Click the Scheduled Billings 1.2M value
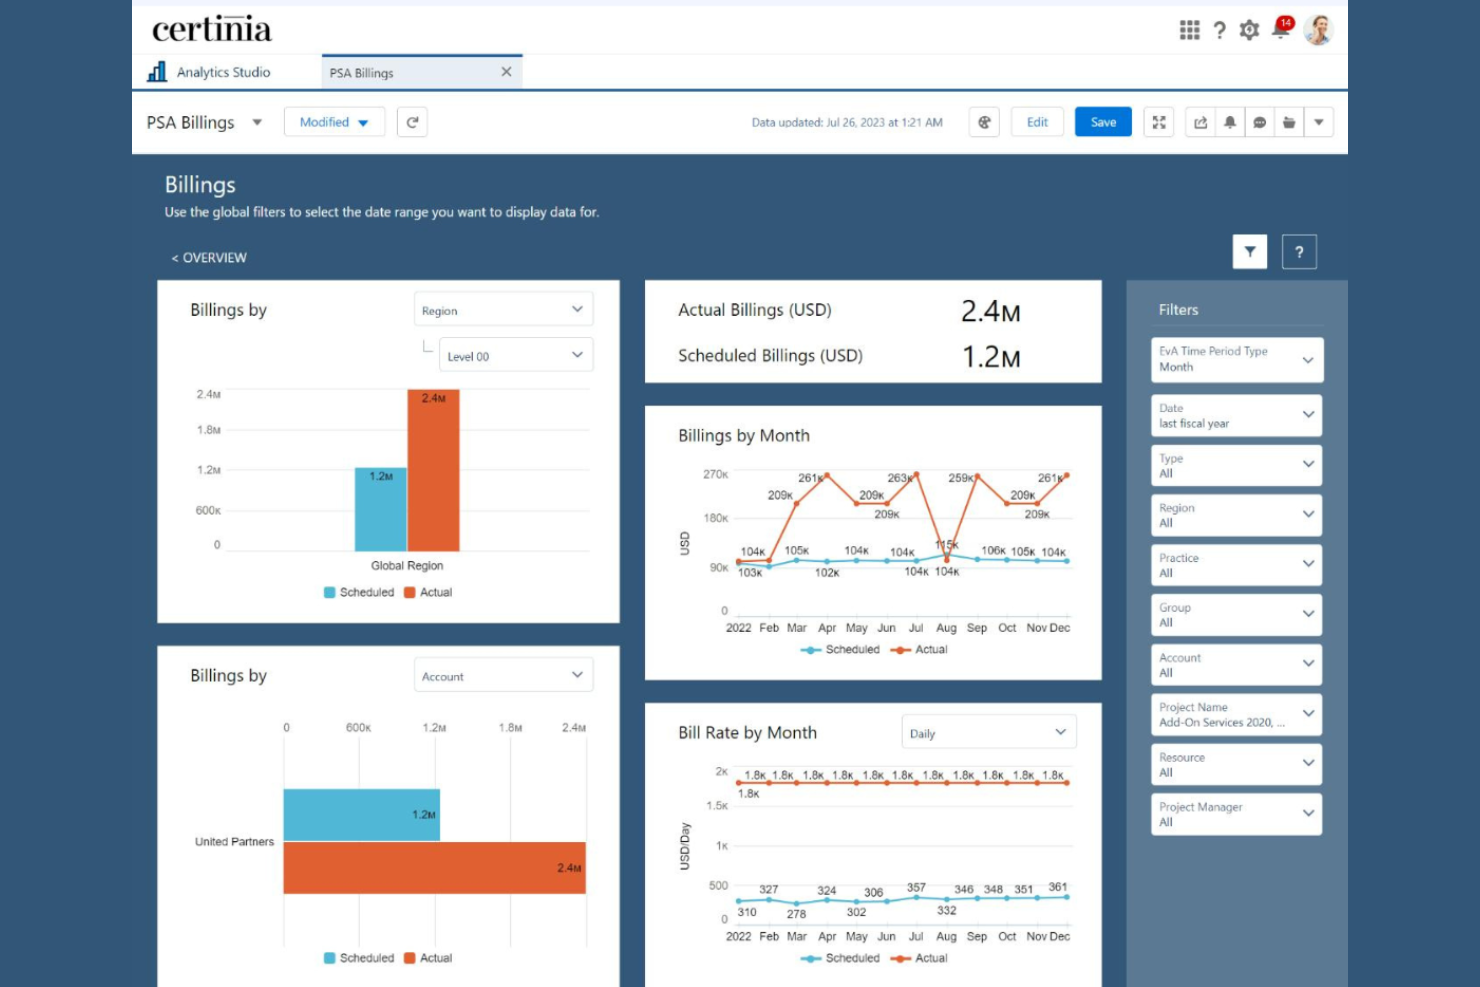 click(x=990, y=357)
